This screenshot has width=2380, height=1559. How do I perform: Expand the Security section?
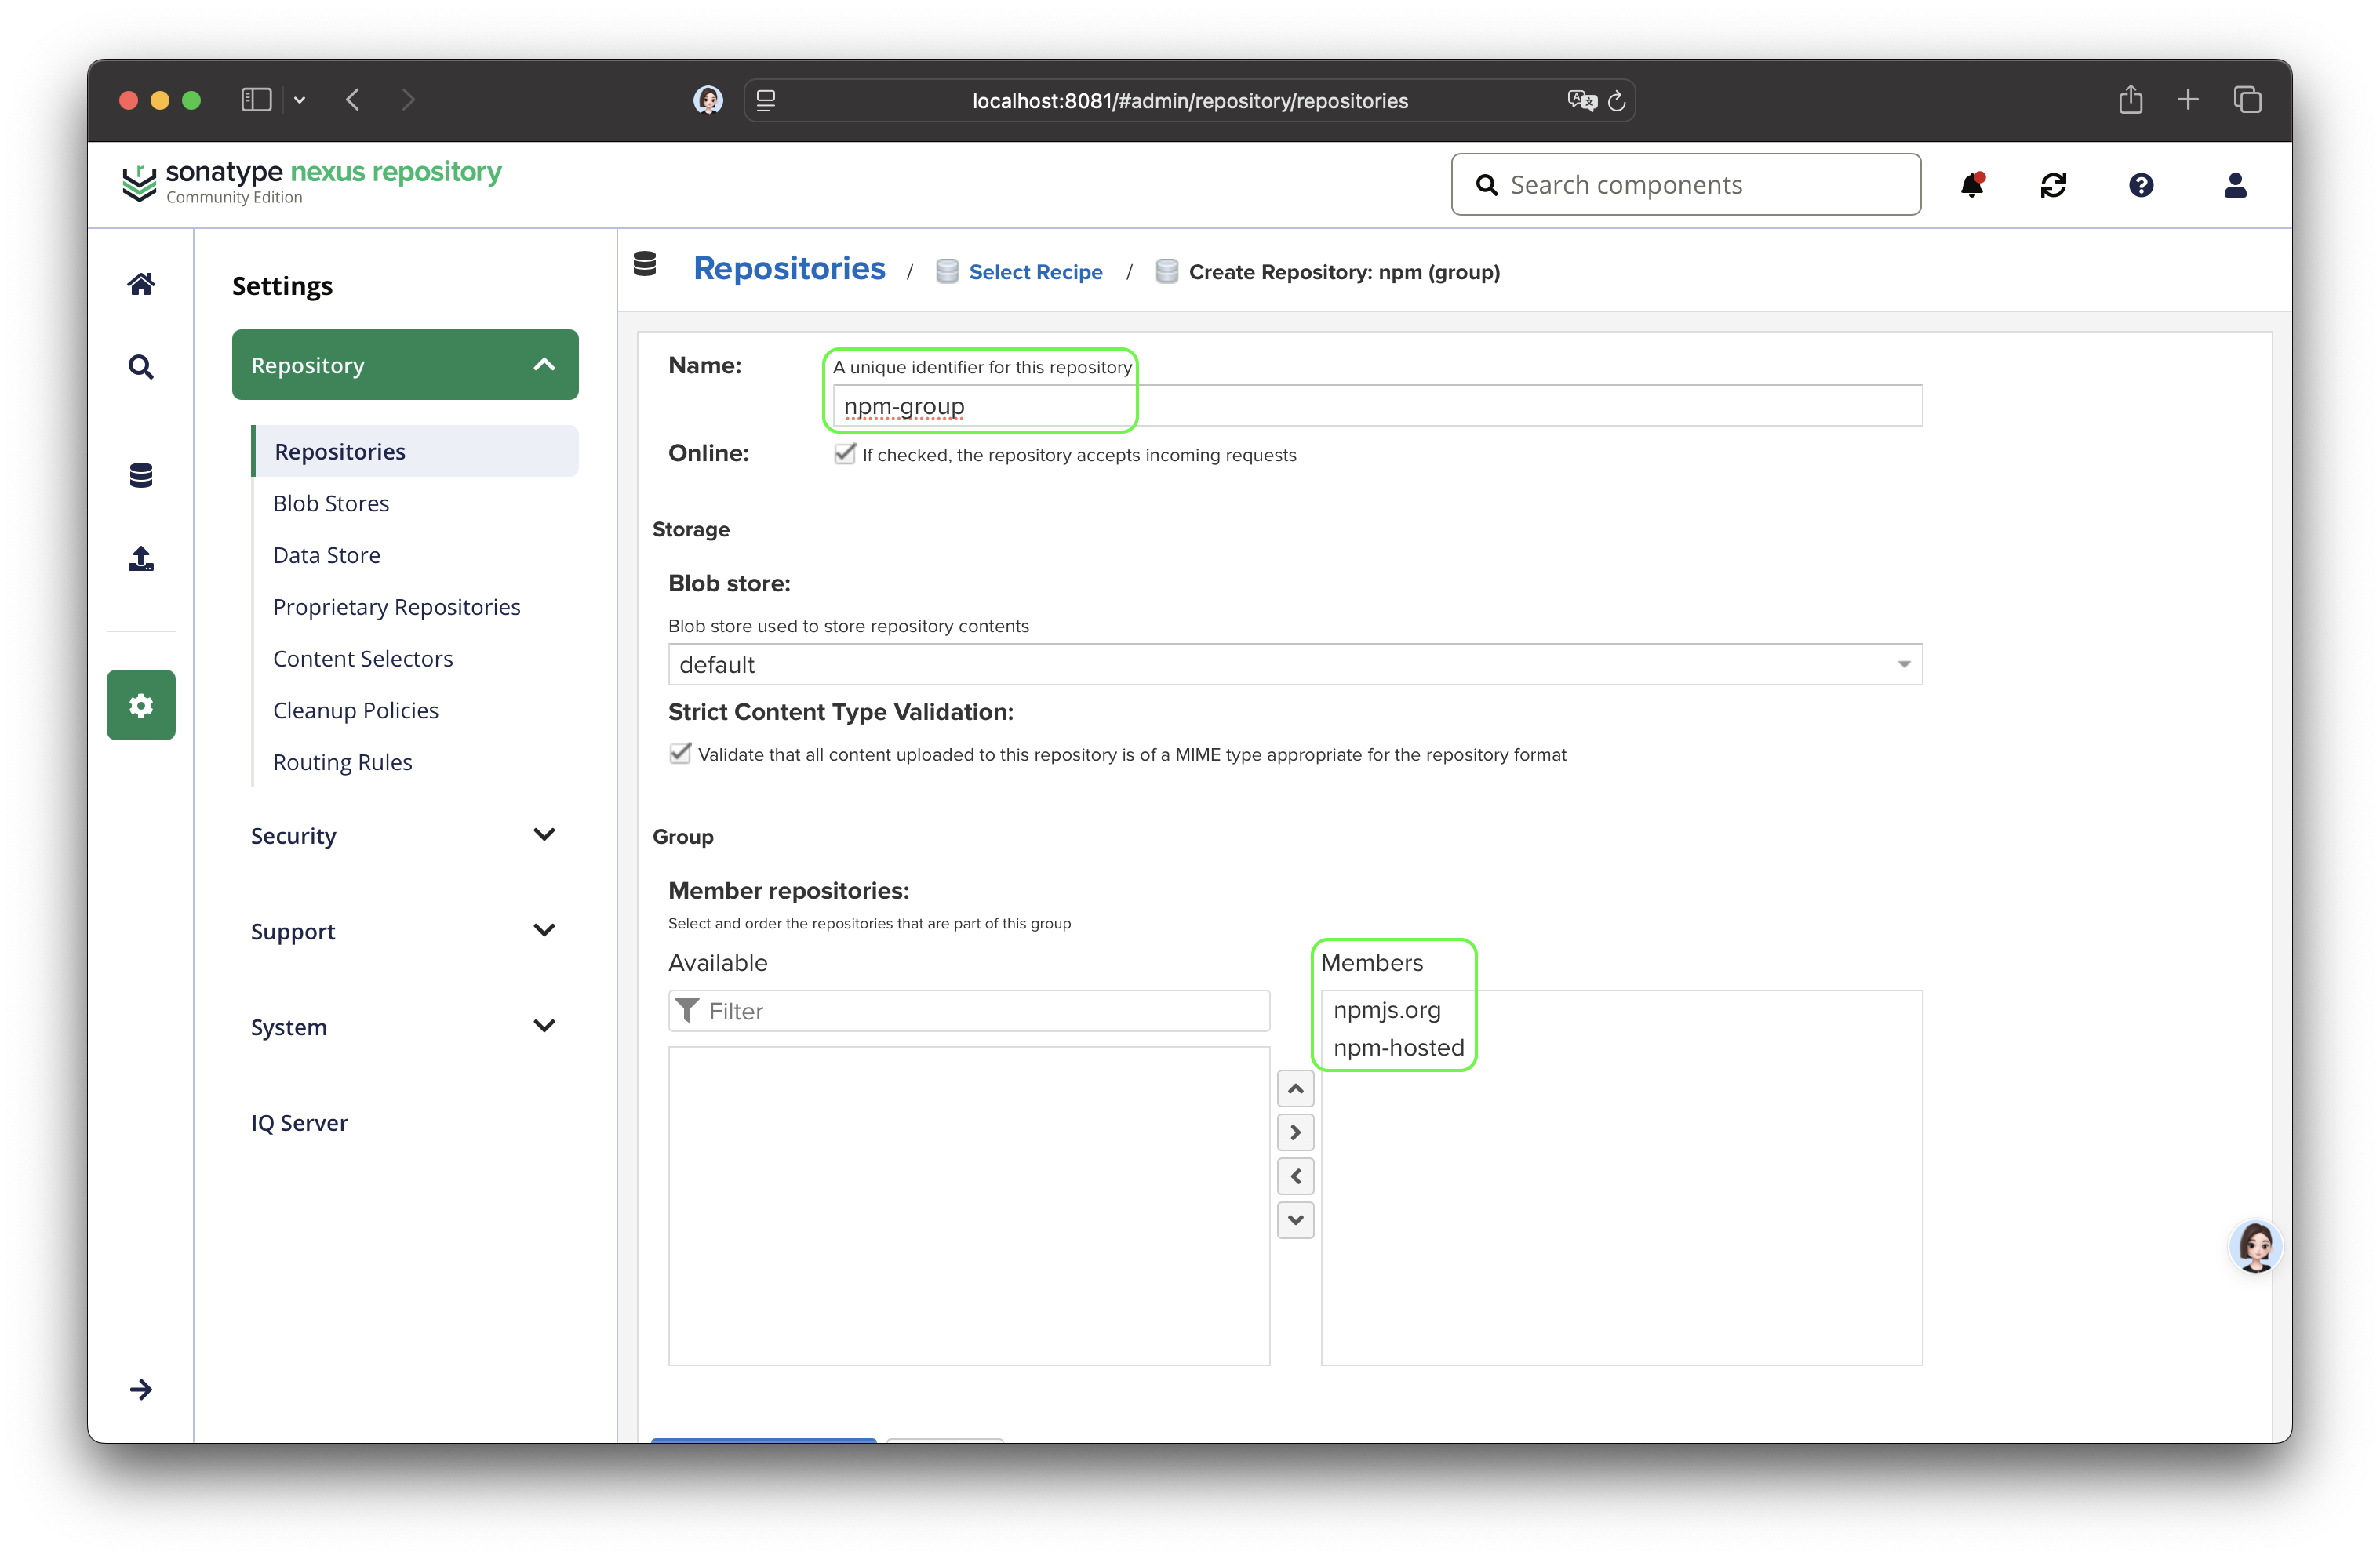[405, 835]
